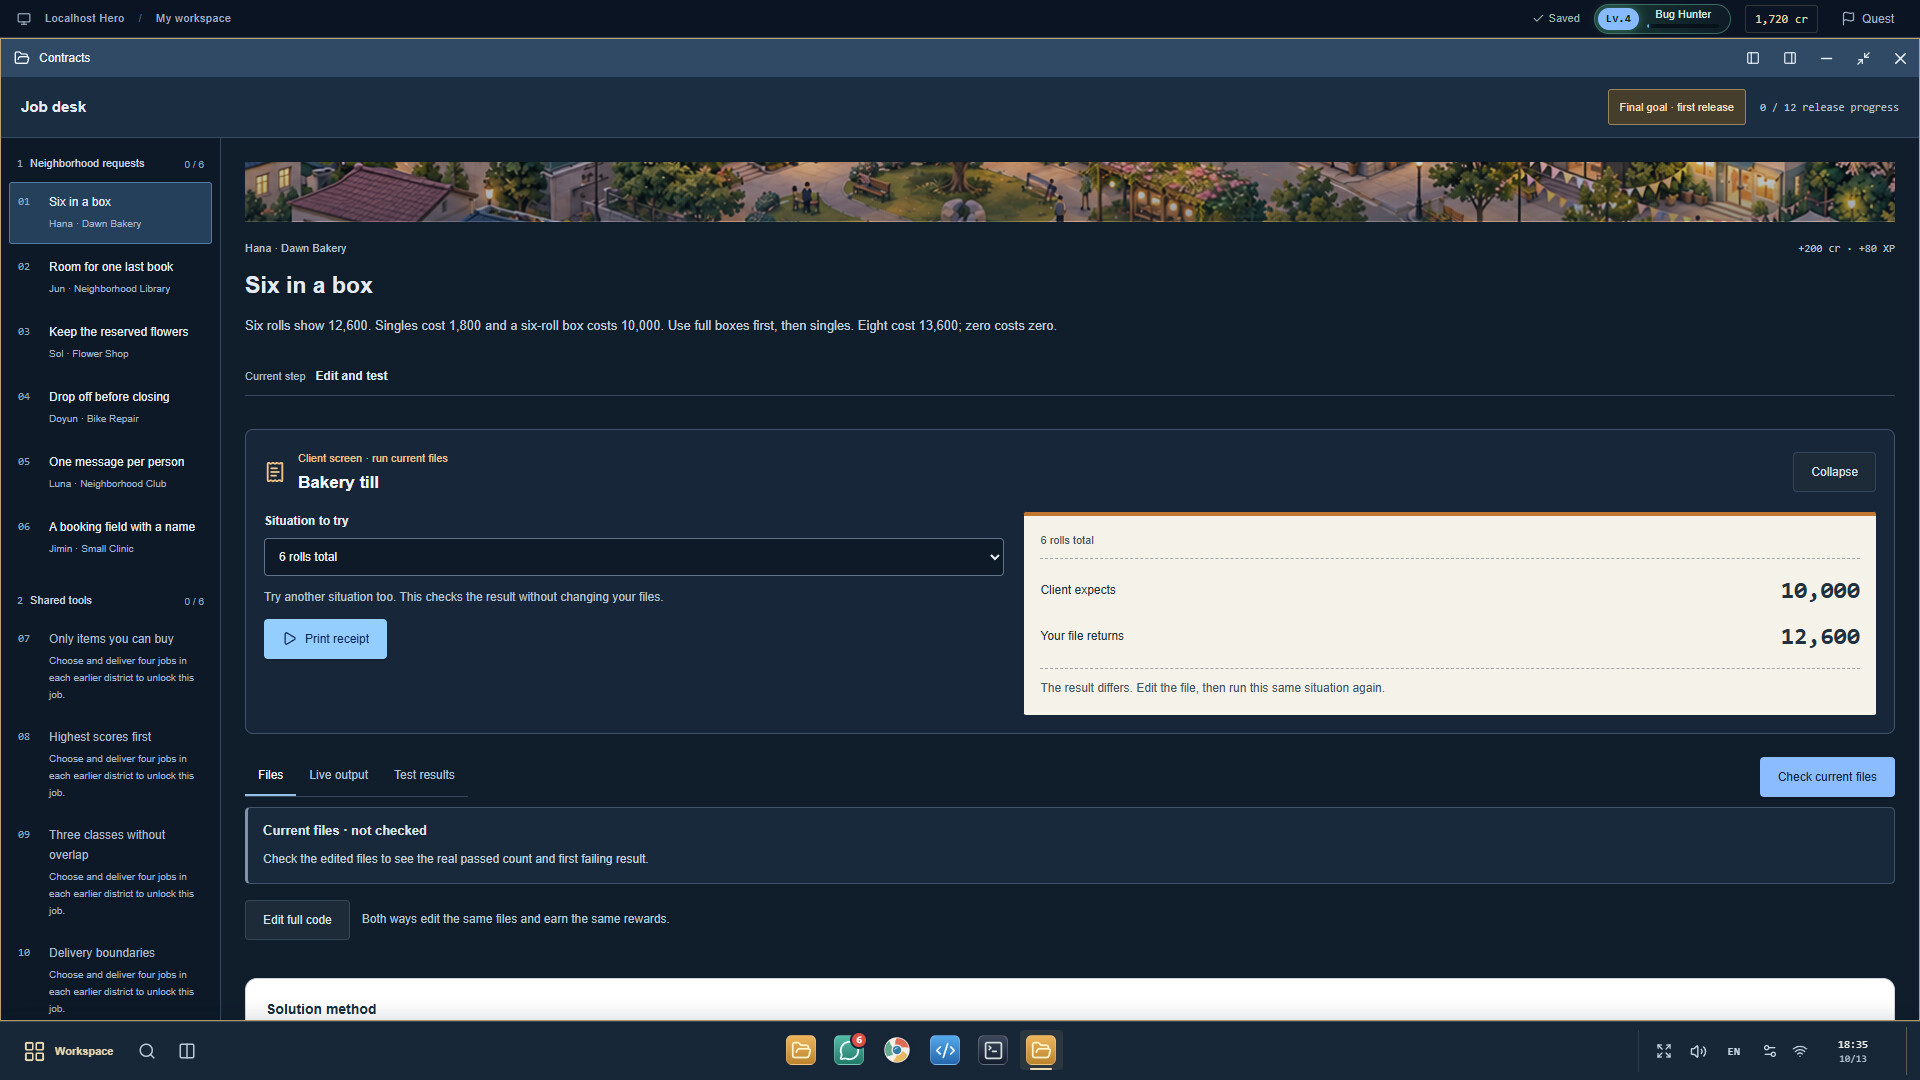Select locked job 07 Only items you can buy

[x=110, y=666]
